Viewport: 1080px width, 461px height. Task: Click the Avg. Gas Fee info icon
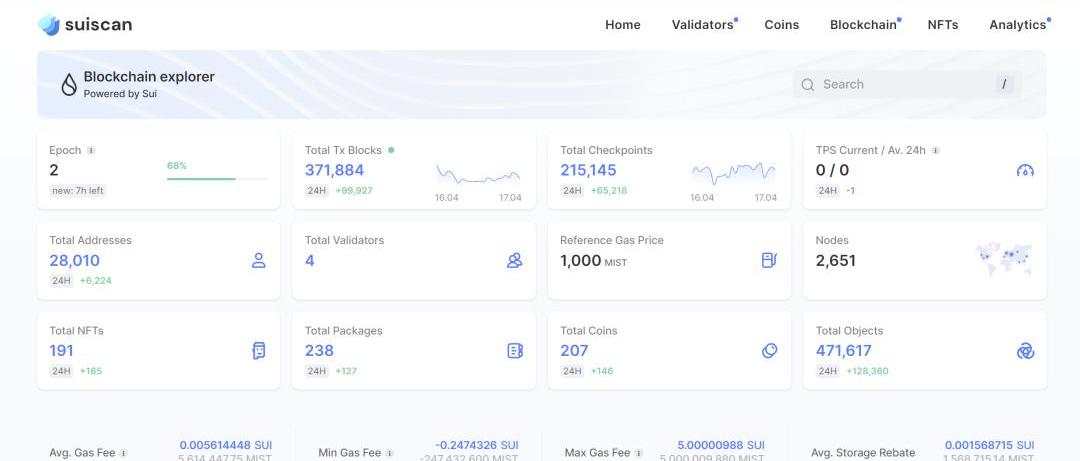coord(124,453)
